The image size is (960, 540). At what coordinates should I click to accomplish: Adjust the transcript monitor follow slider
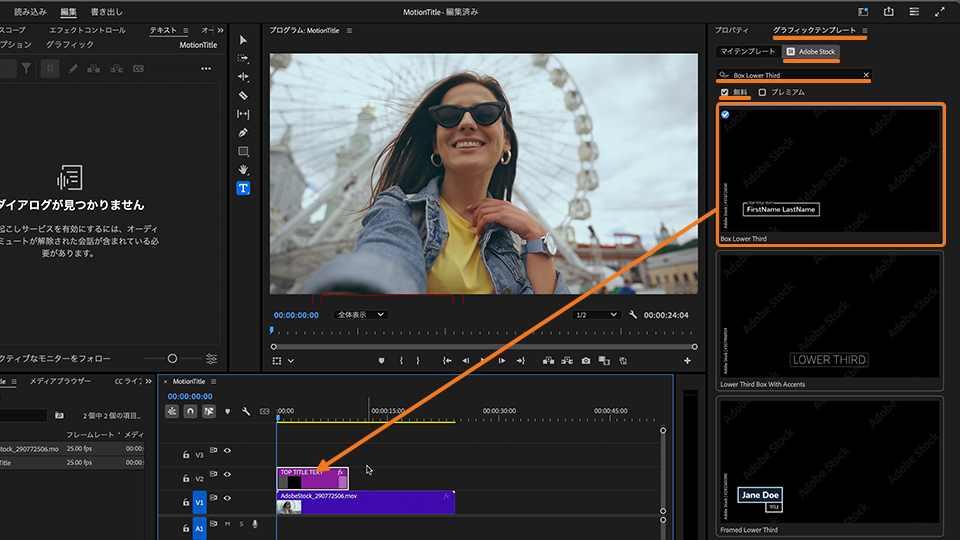172,358
